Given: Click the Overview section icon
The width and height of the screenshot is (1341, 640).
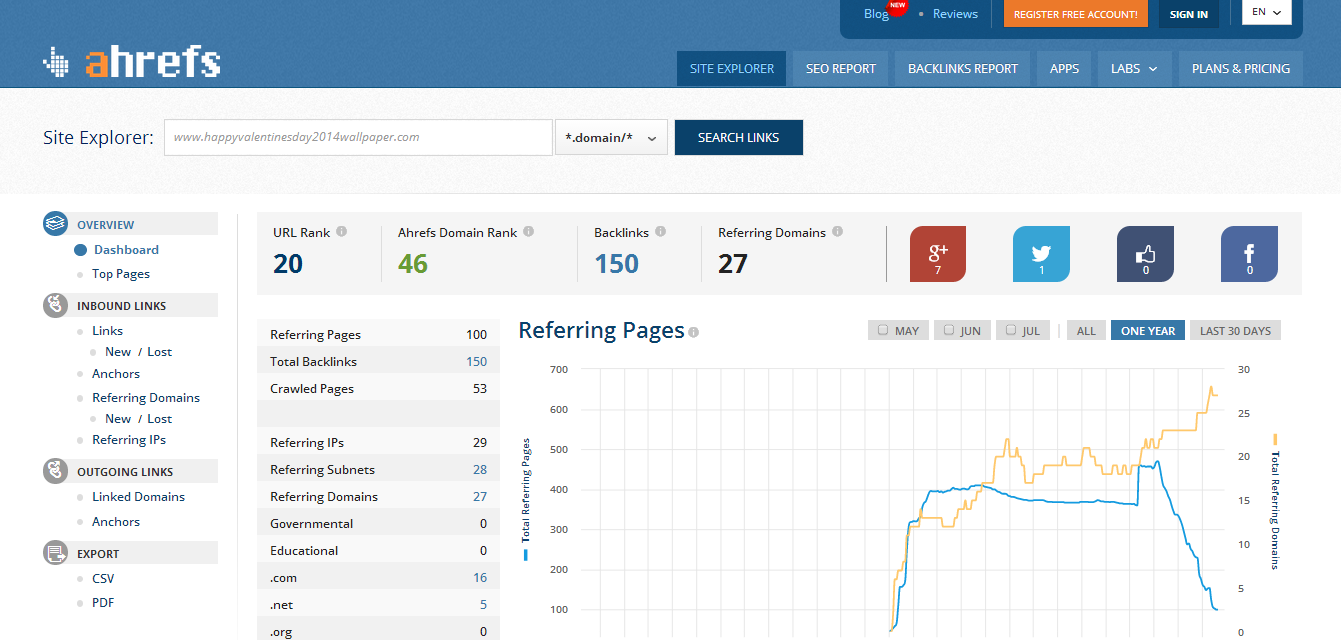Looking at the screenshot, I should (x=55, y=223).
